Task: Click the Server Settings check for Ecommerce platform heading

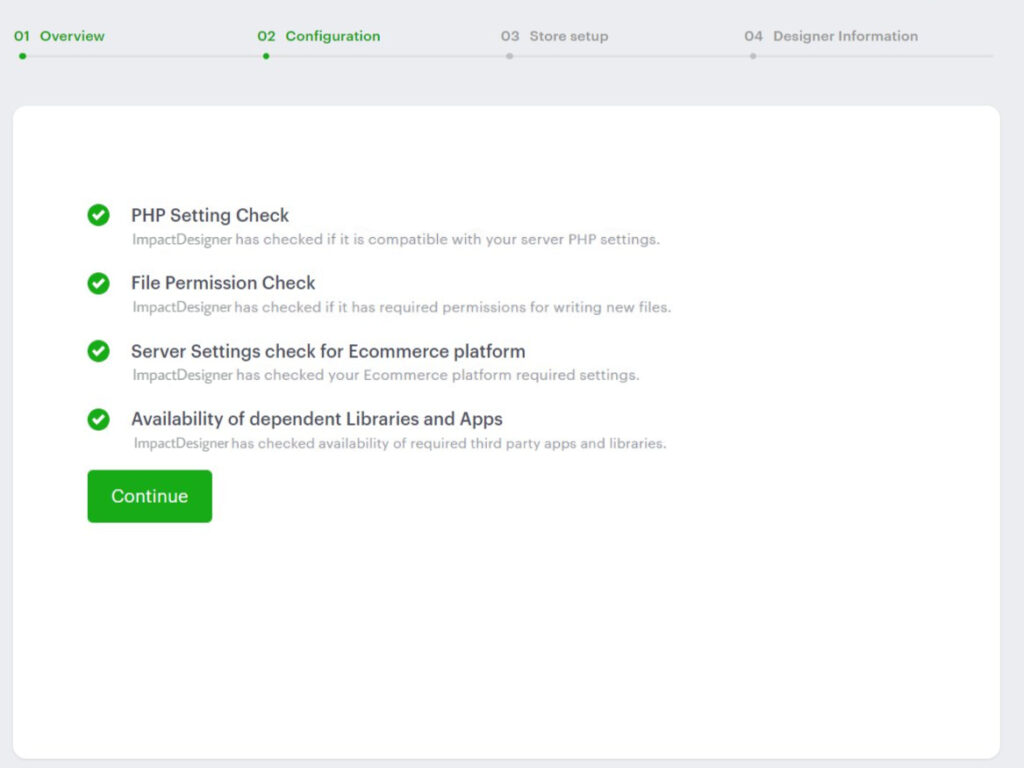Action: (328, 351)
